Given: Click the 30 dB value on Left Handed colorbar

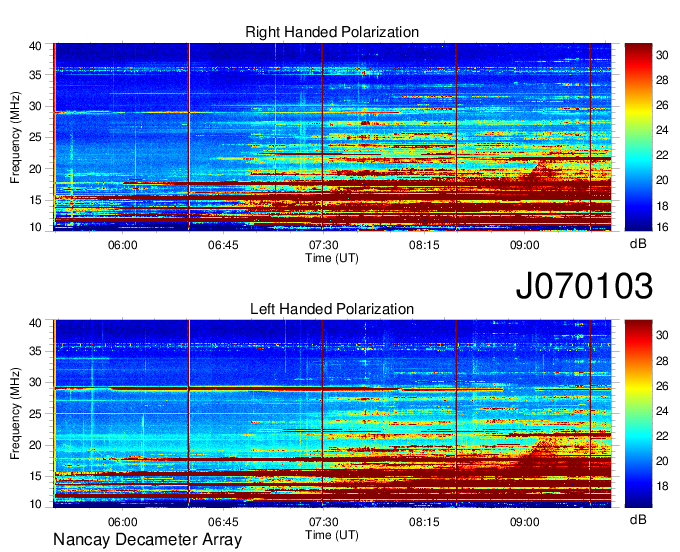Looking at the screenshot, I should pyautogui.click(x=662, y=335).
